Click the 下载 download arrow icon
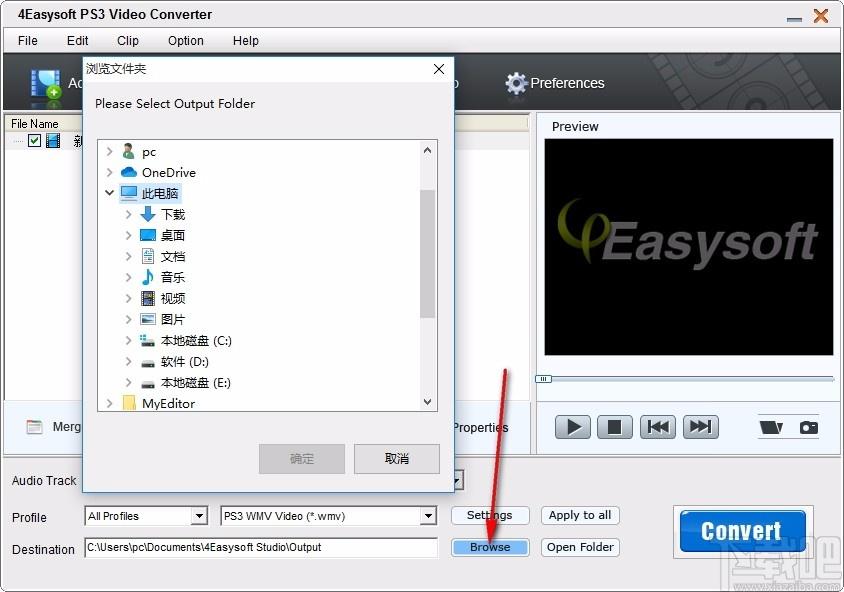 147,214
